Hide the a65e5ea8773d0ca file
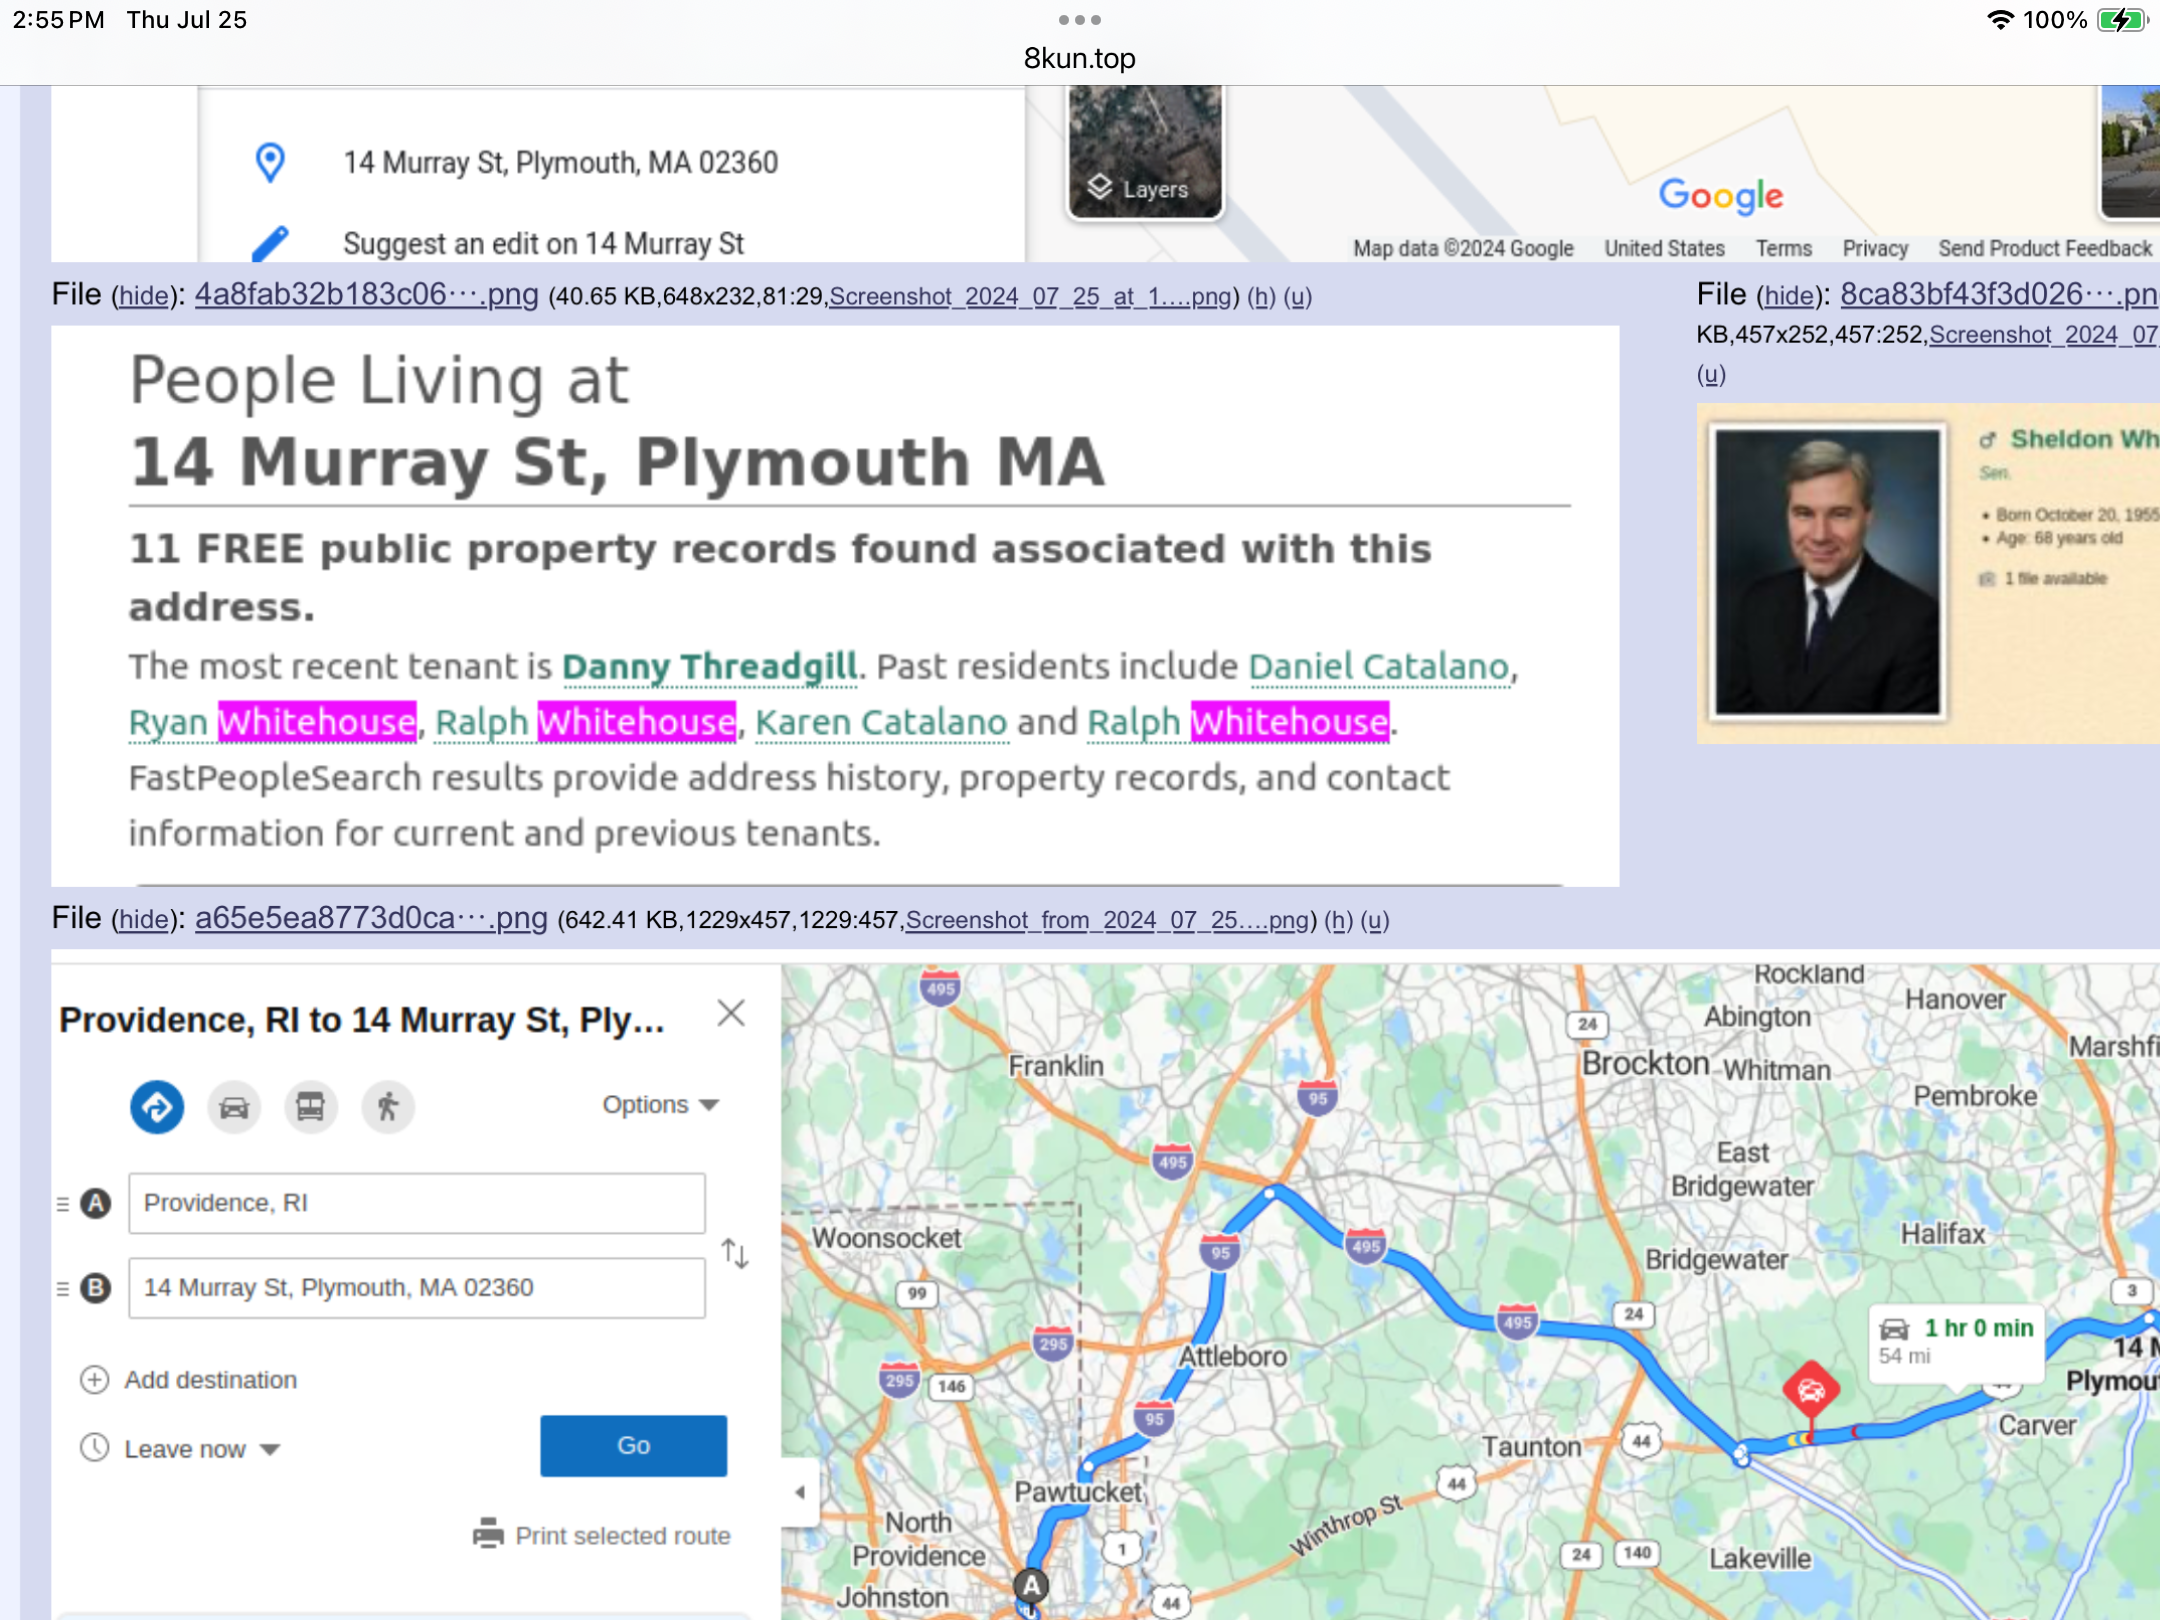 click(144, 920)
